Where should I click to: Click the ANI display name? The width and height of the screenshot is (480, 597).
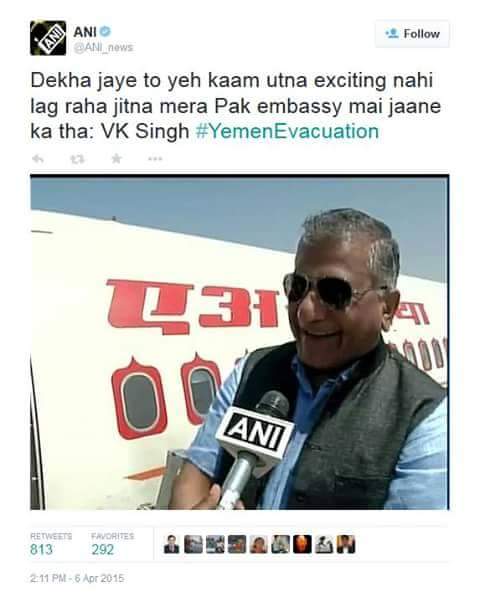(x=85, y=32)
